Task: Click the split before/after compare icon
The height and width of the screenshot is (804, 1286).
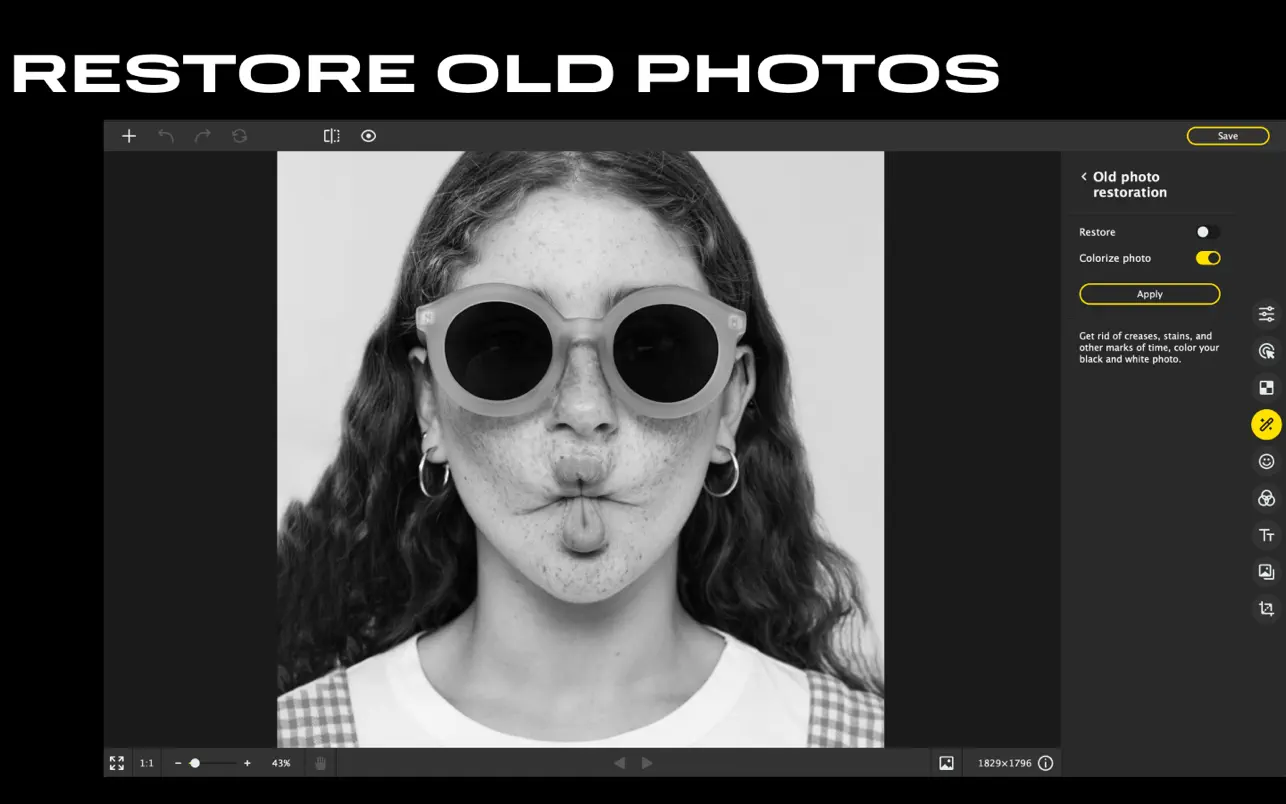Action: 331,136
